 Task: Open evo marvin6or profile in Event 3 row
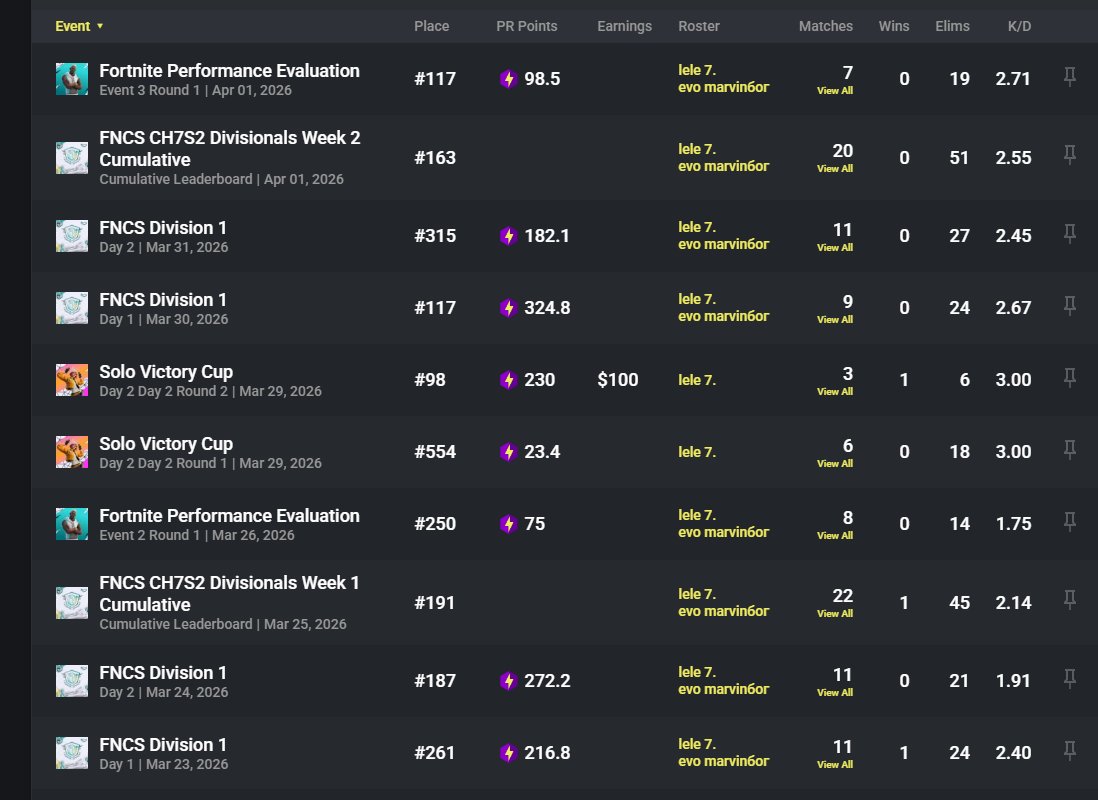point(723,87)
